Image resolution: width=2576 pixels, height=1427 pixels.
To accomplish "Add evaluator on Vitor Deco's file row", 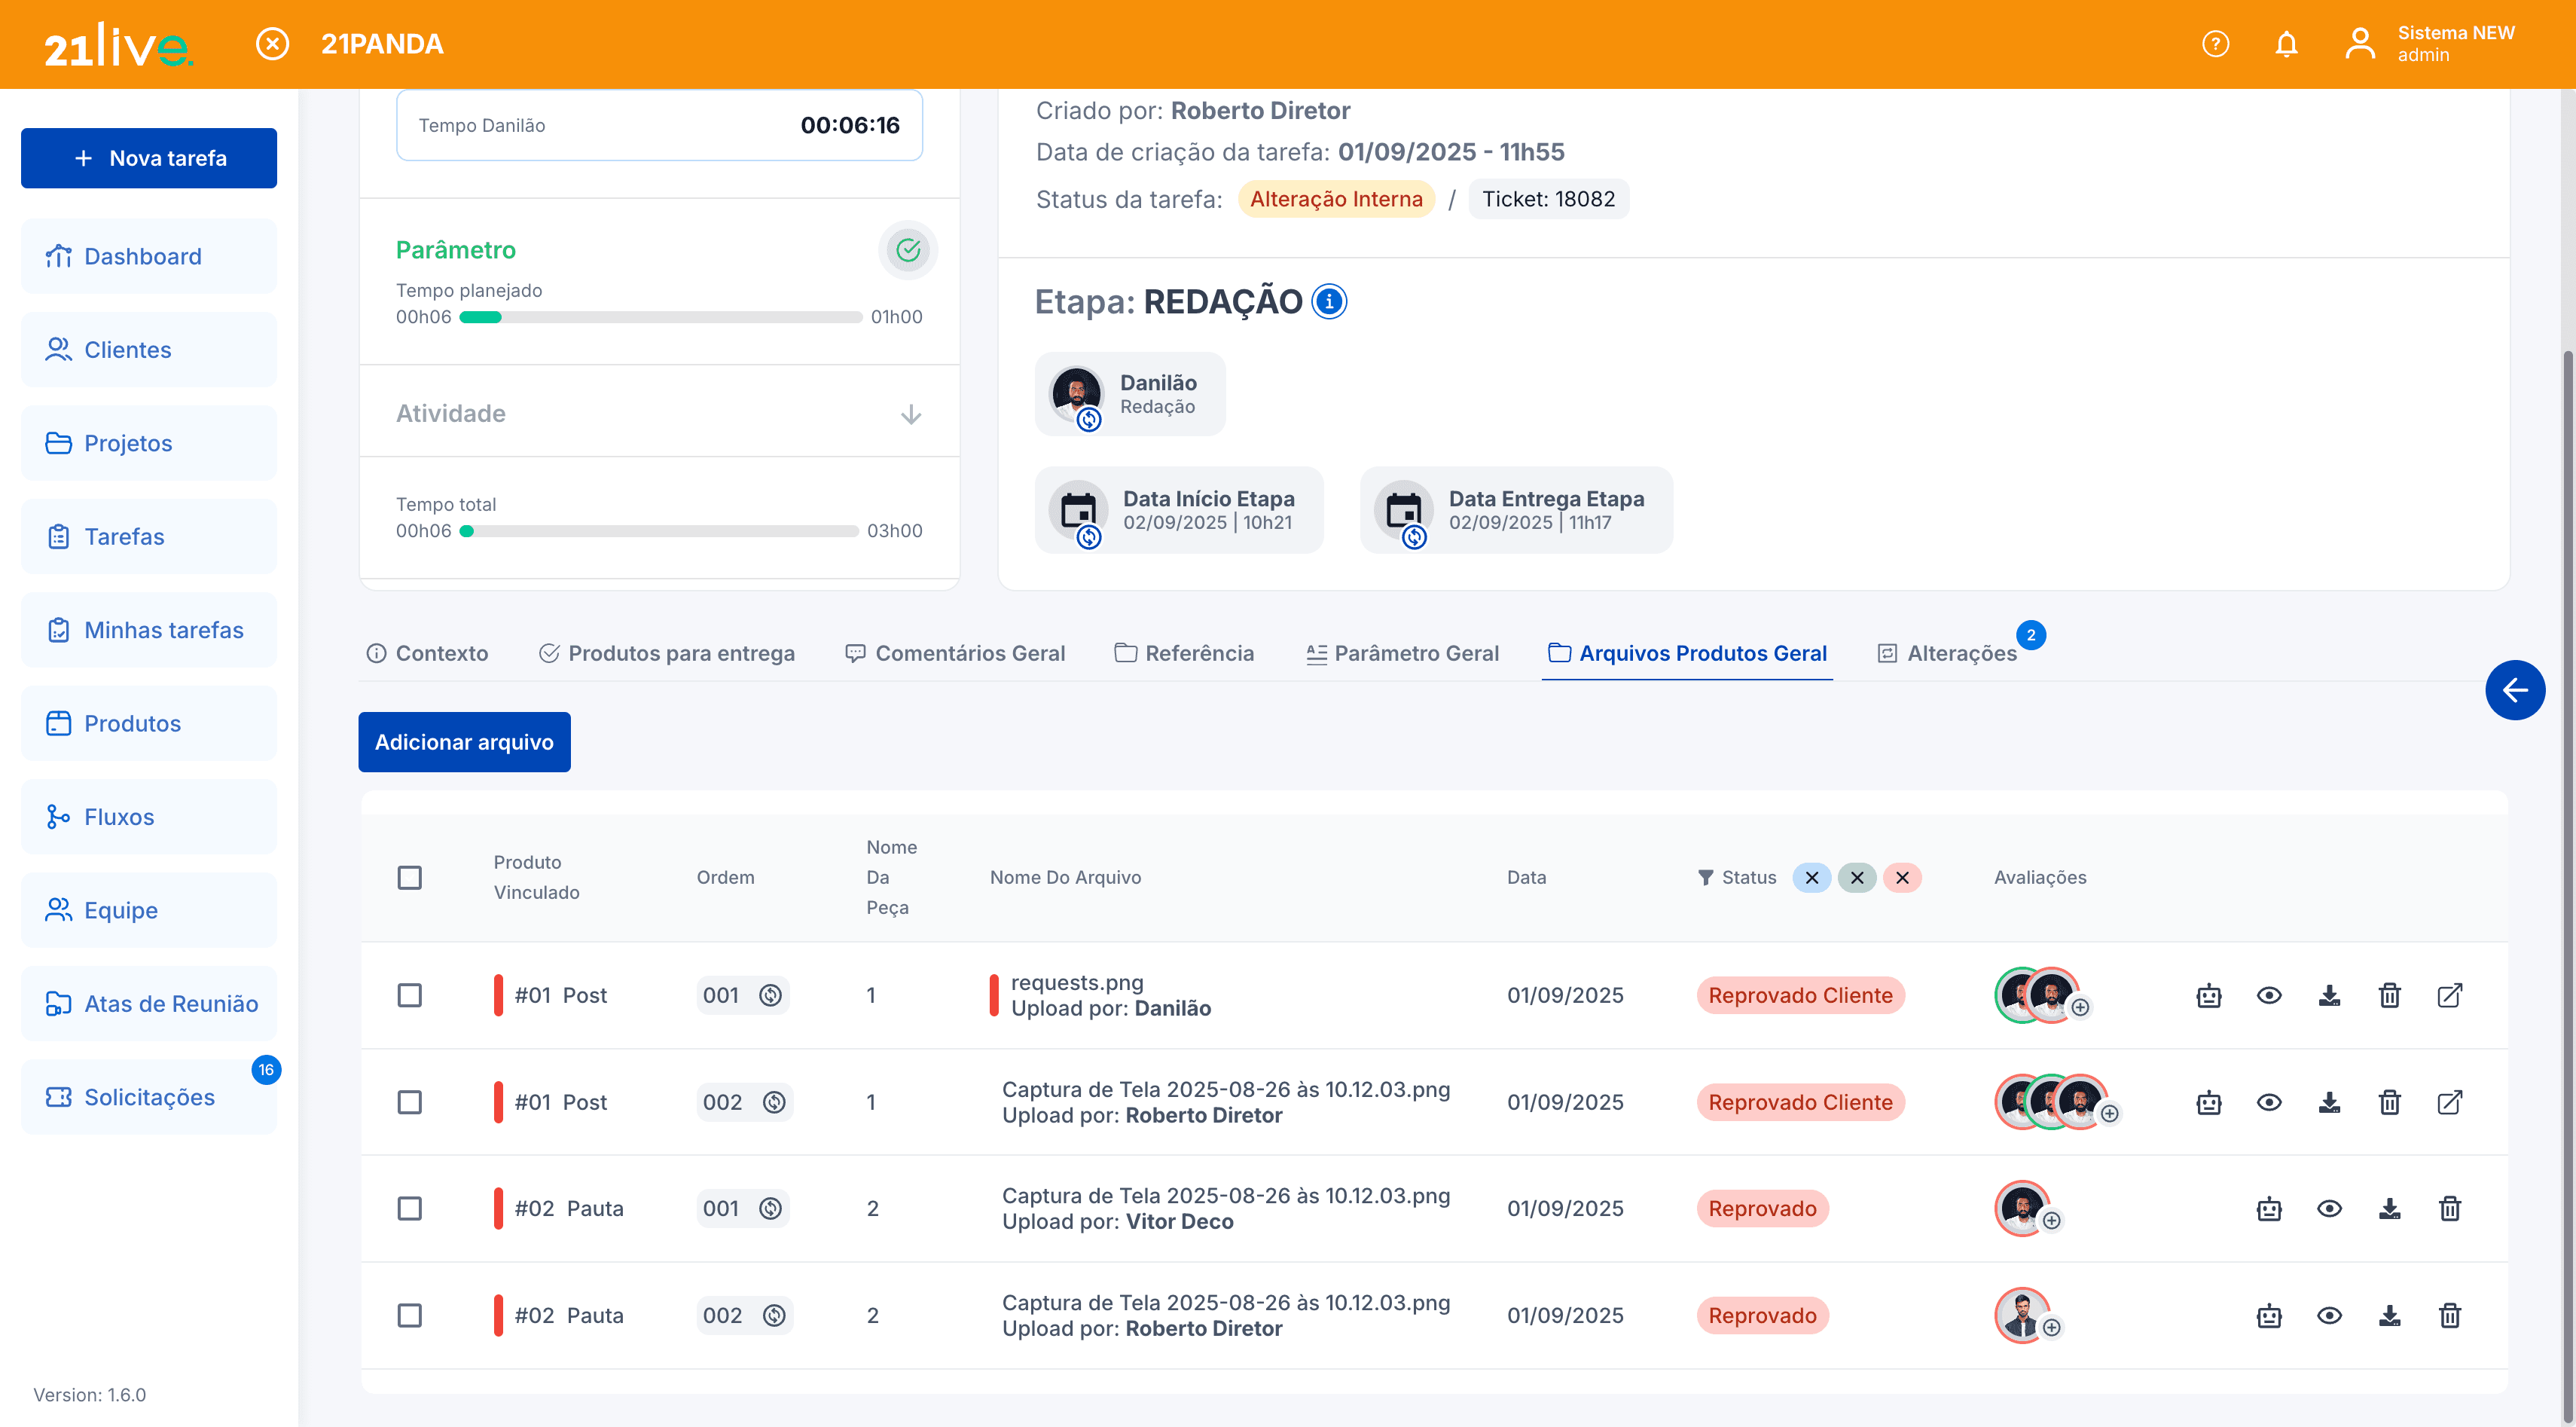I will [x=2051, y=1221].
